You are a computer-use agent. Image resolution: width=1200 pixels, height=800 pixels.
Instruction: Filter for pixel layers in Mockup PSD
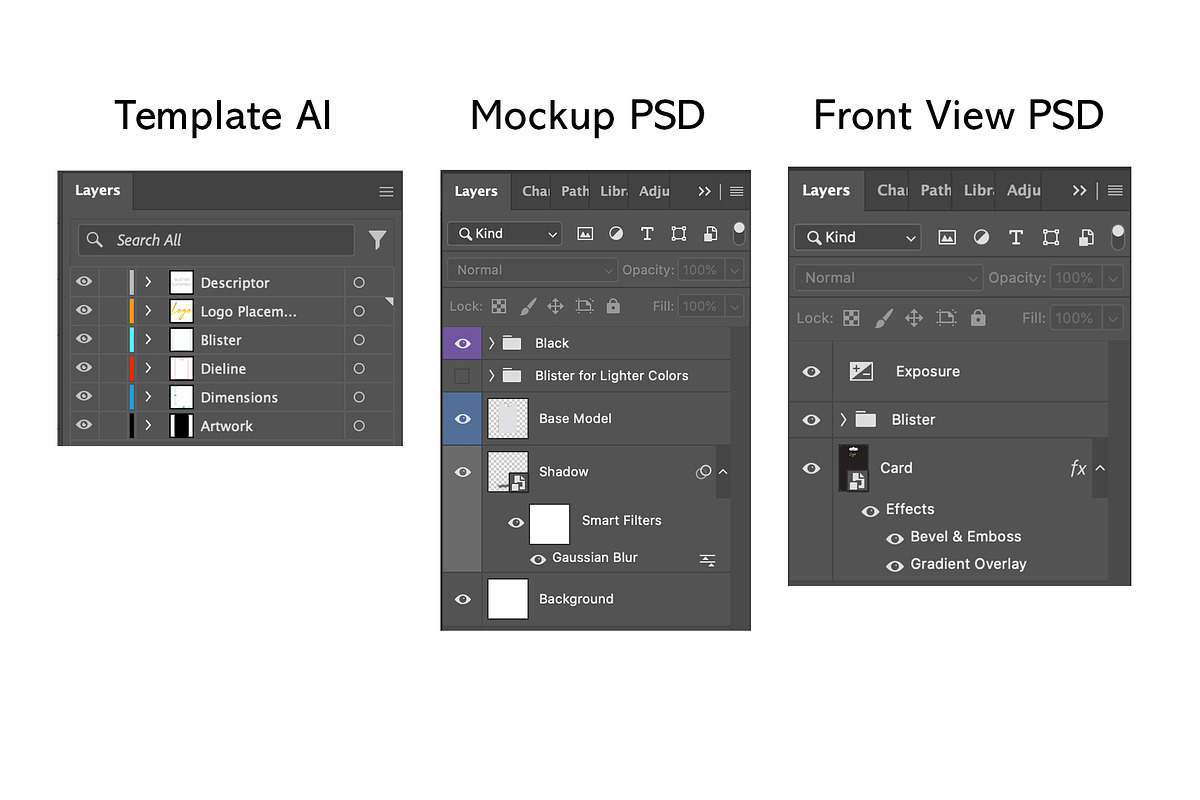coord(585,234)
